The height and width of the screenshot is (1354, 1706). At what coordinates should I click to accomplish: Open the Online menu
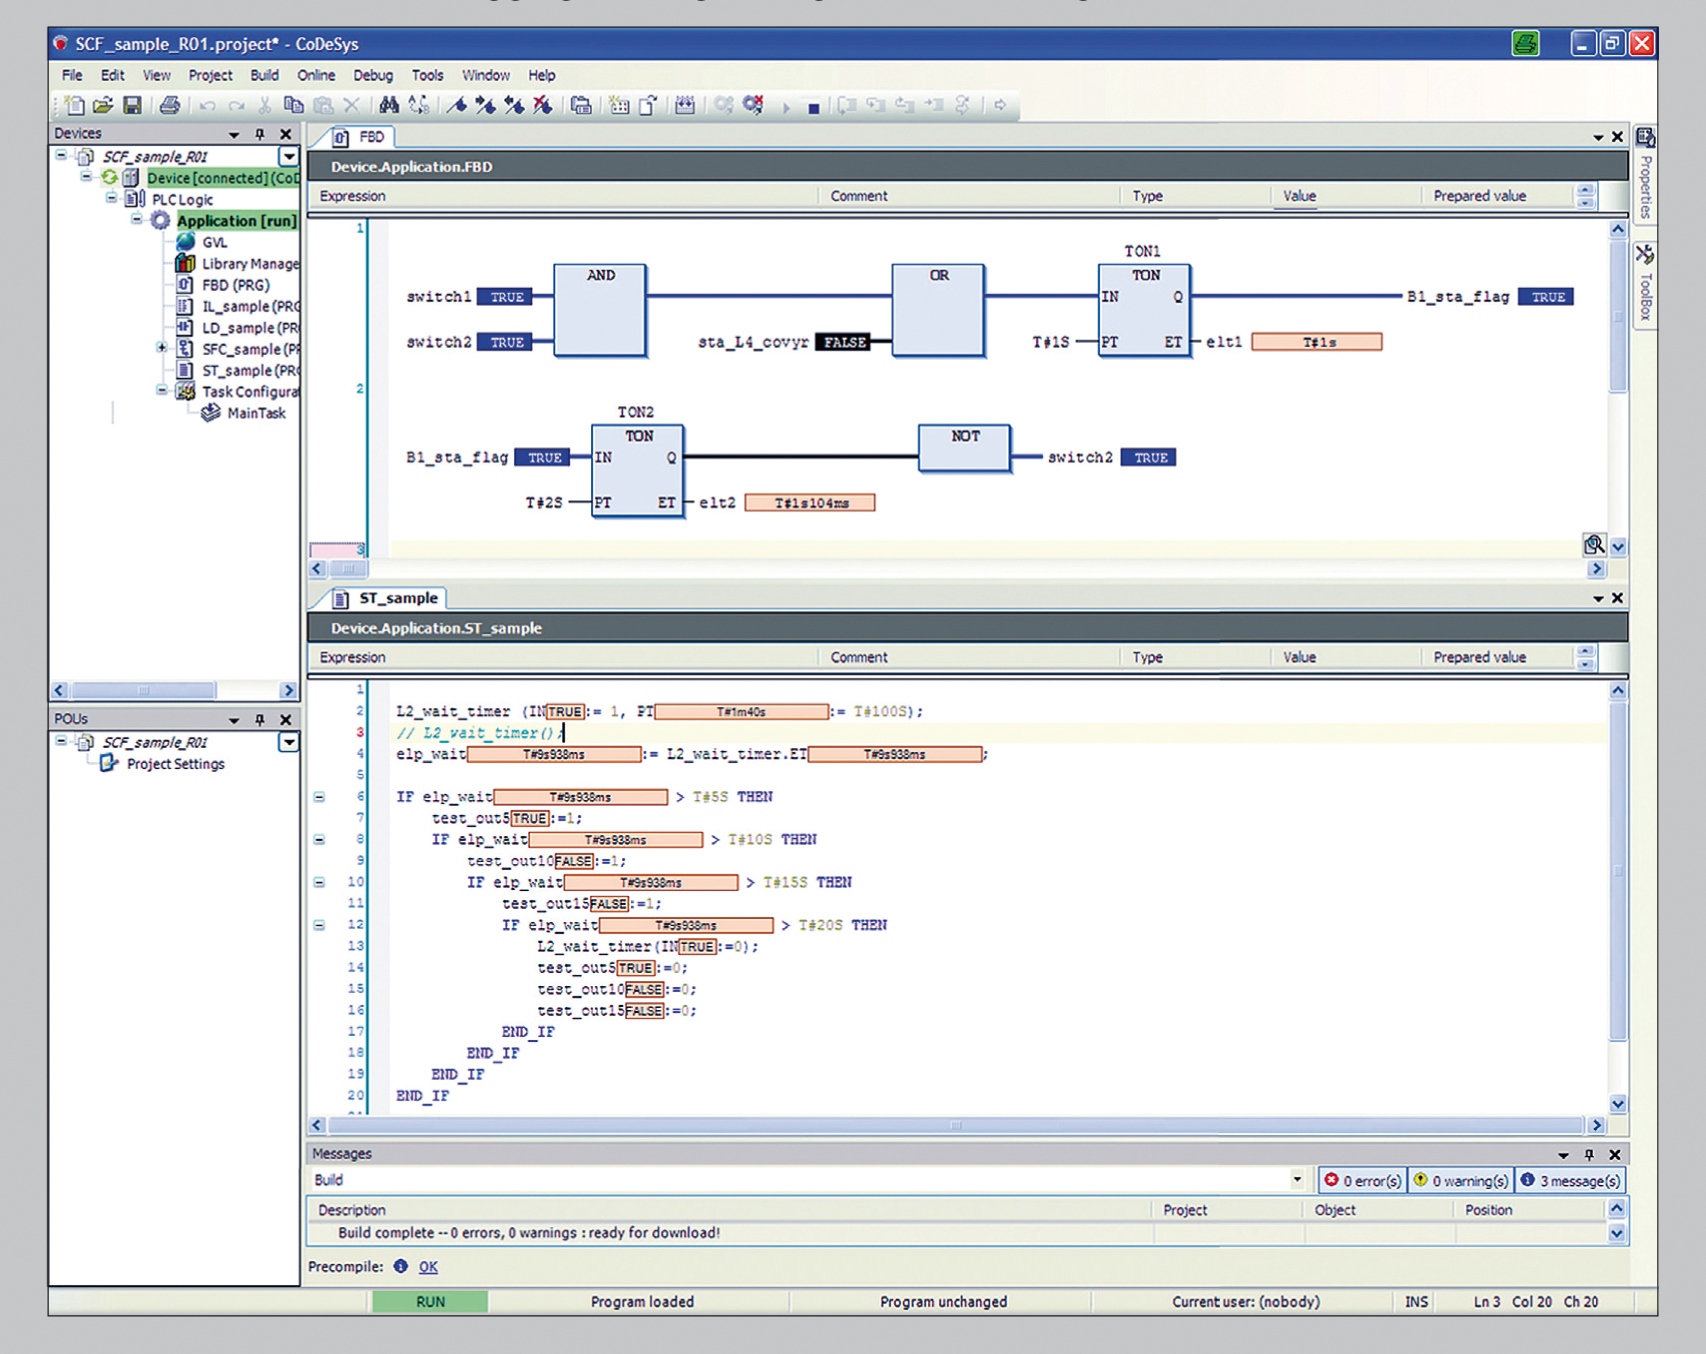click(316, 75)
